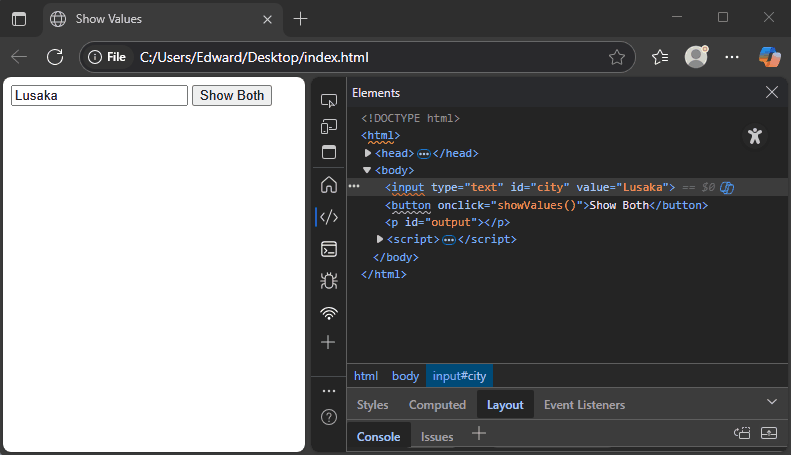Select the closing html tag row
The width and height of the screenshot is (791, 455).
point(383,274)
